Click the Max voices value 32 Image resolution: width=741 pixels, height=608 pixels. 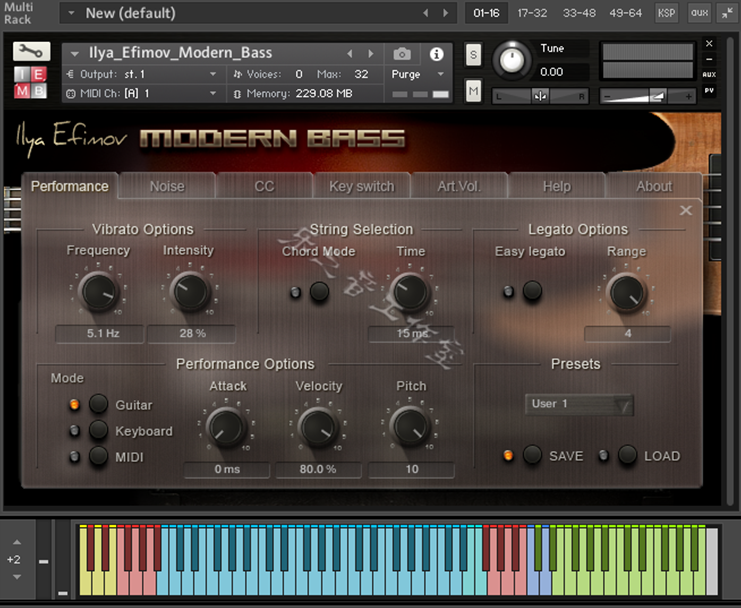coord(362,74)
